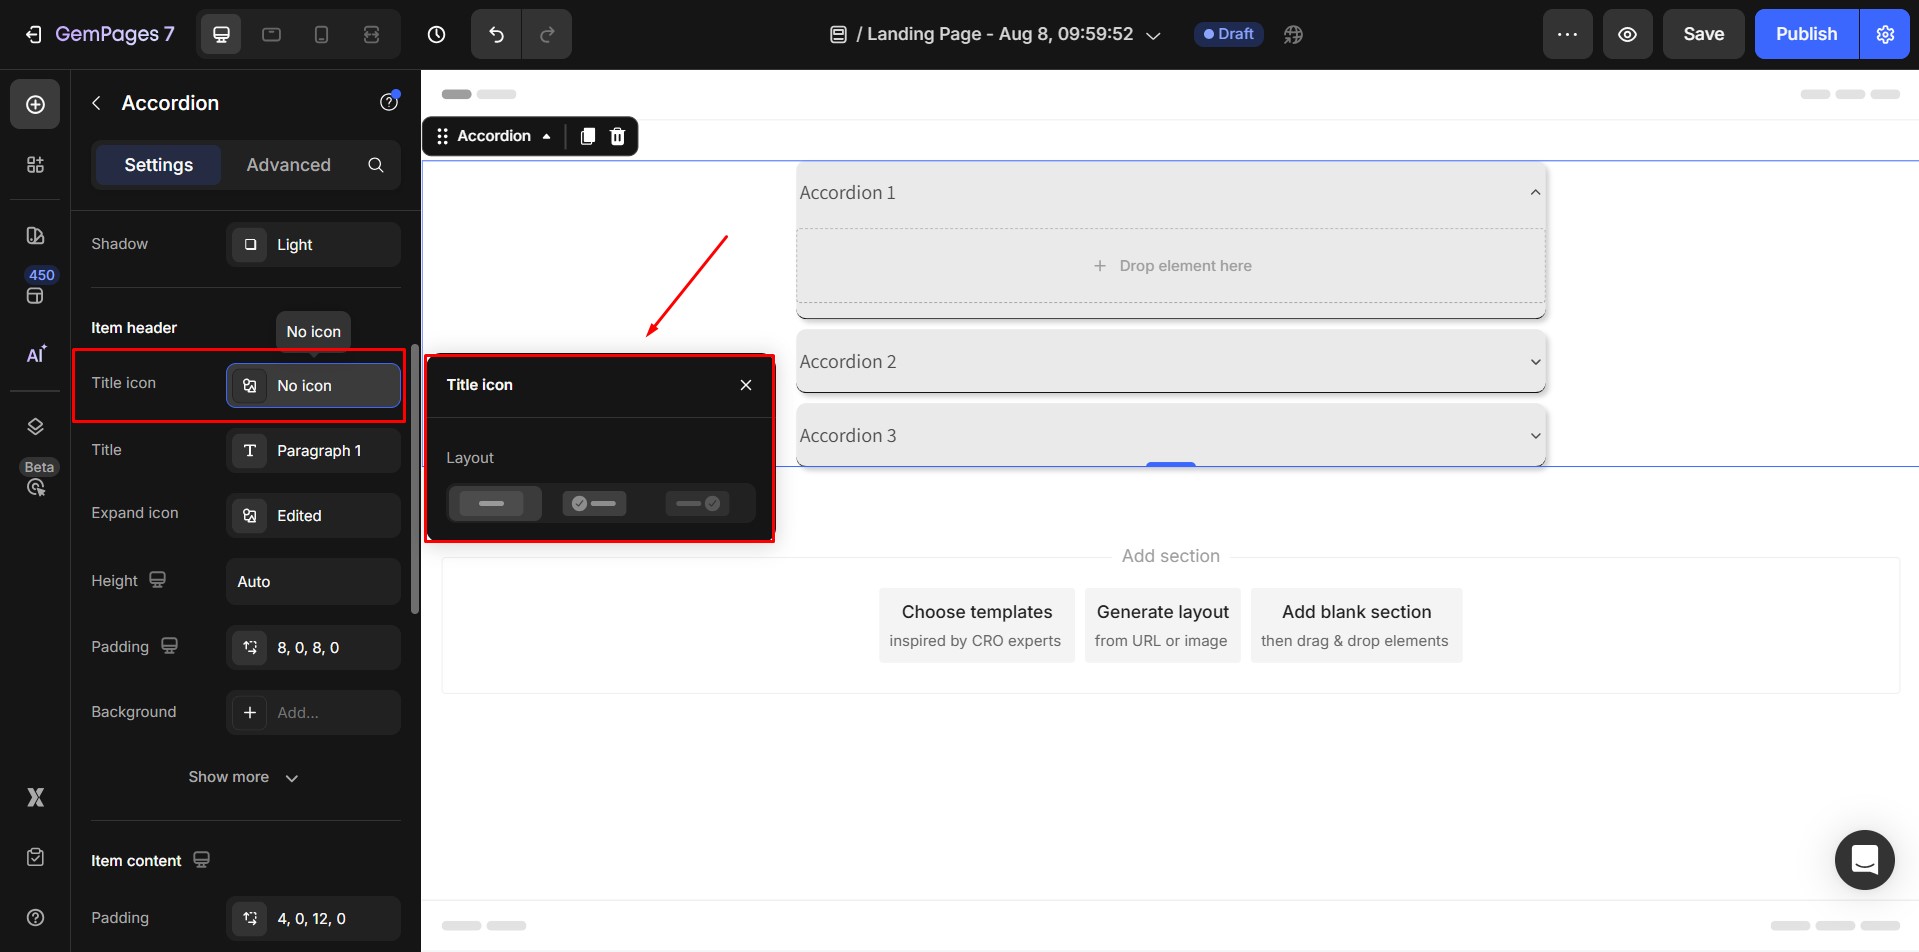This screenshot has height=952, width=1919.
Task: Select layout with icon on left
Action: coord(595,503)
